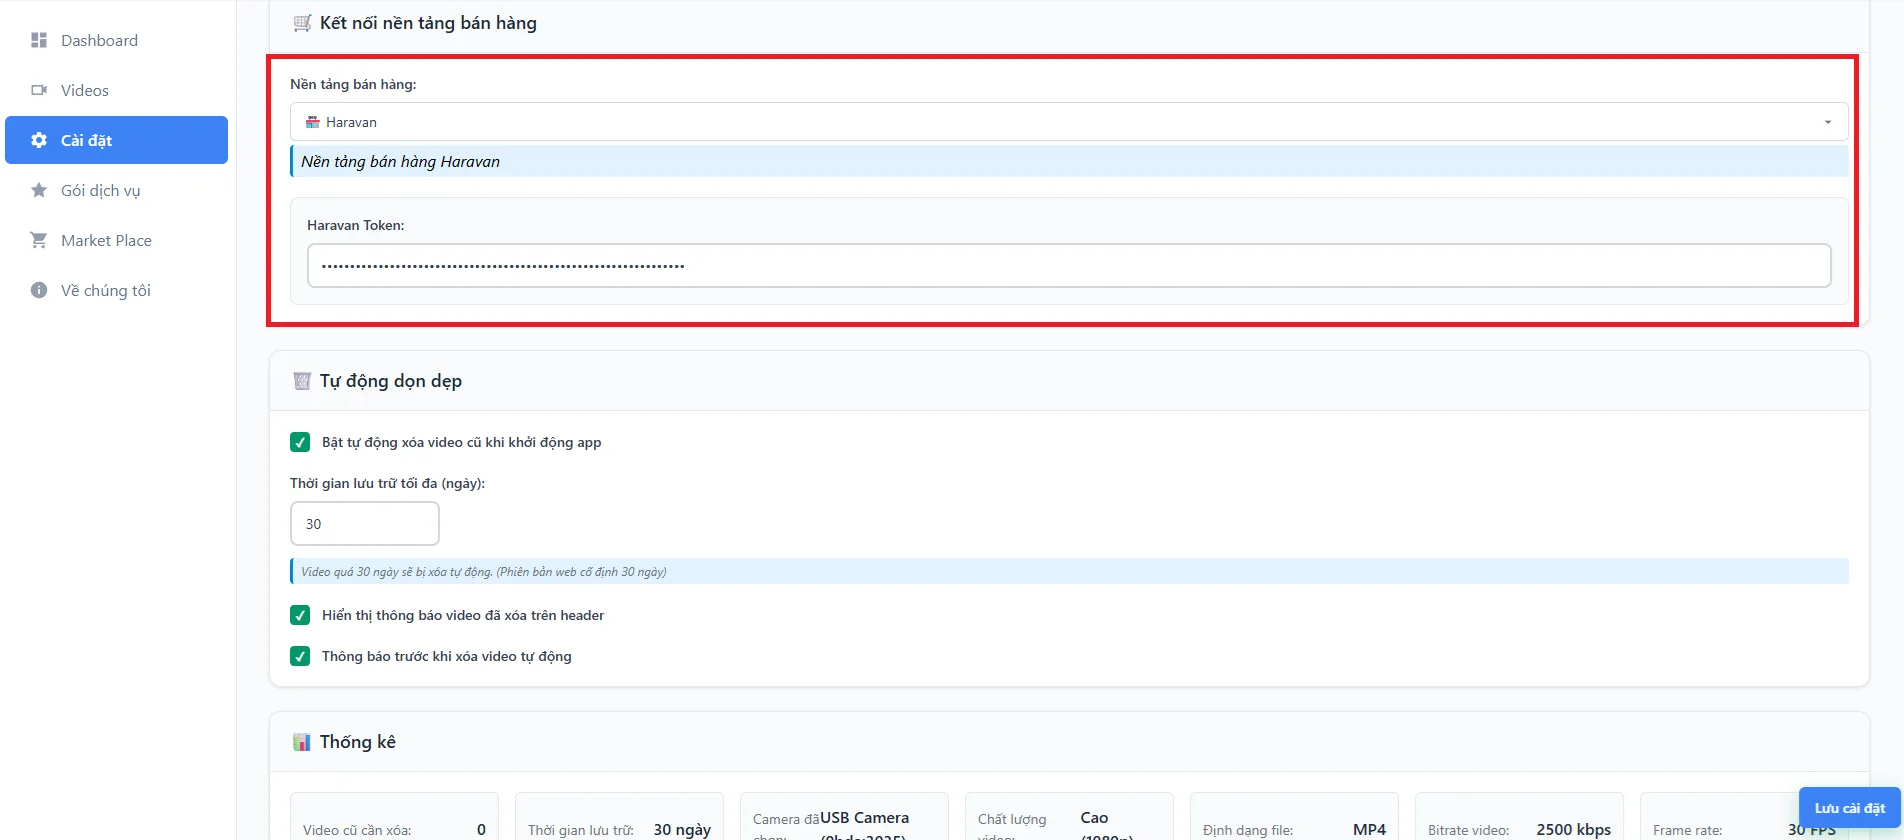1904x840 pixels.
Task: Click the Market Place cart icon
Action: pyautogui.click(x=39, y=240)
